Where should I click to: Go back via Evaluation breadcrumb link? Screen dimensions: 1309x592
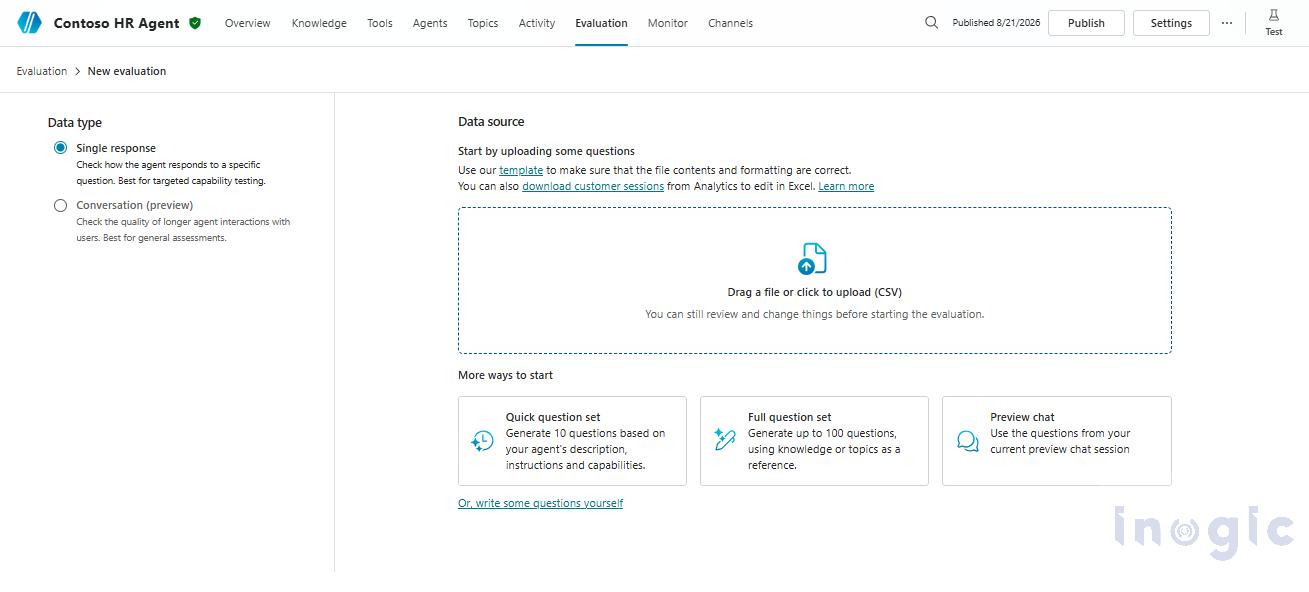coord(42,71)
